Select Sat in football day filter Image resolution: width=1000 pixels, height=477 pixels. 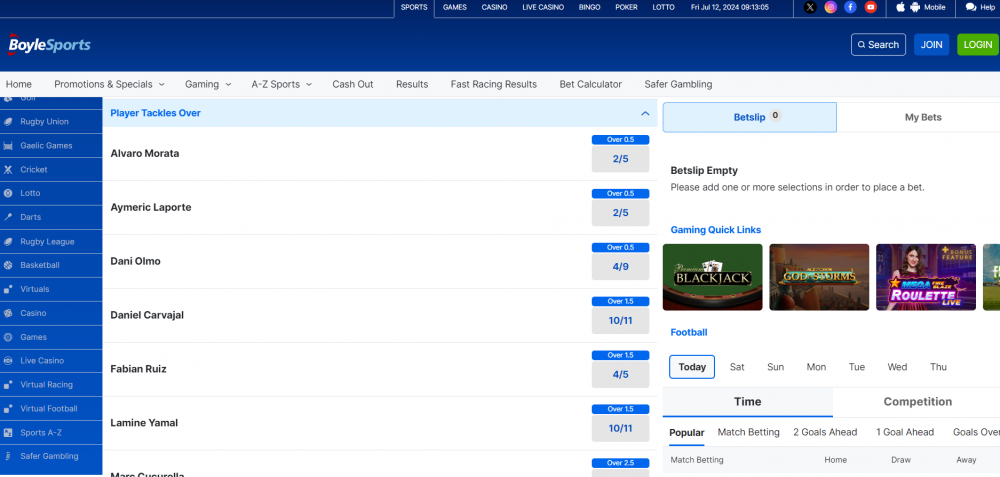pyautogui.click(x=737, y=367)
